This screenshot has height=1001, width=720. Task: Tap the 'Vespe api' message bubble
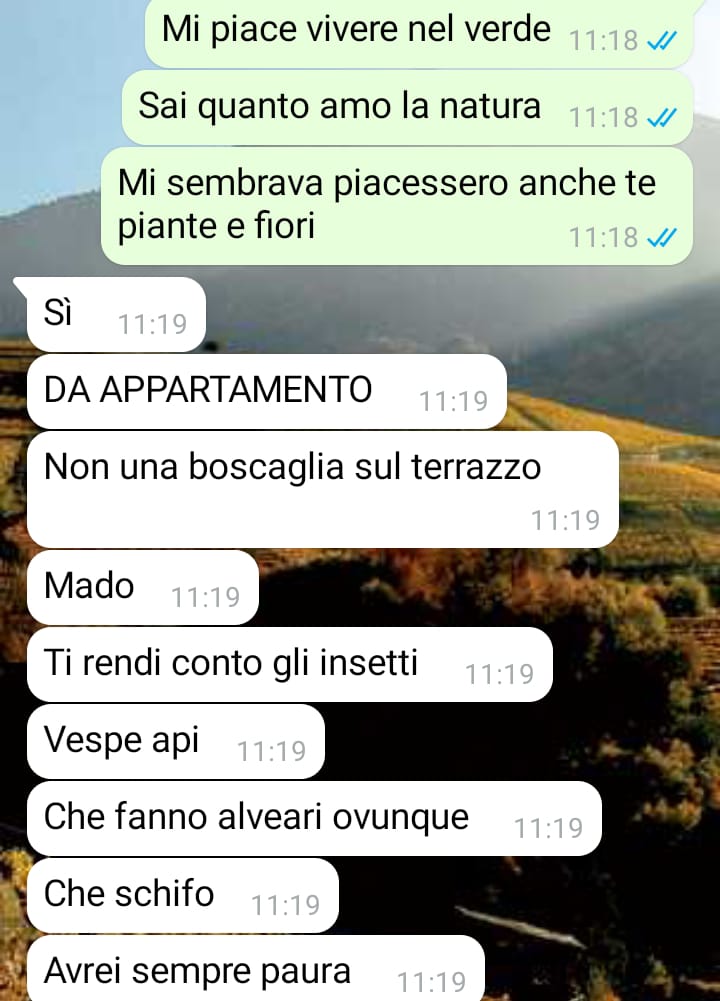[176, 742]
